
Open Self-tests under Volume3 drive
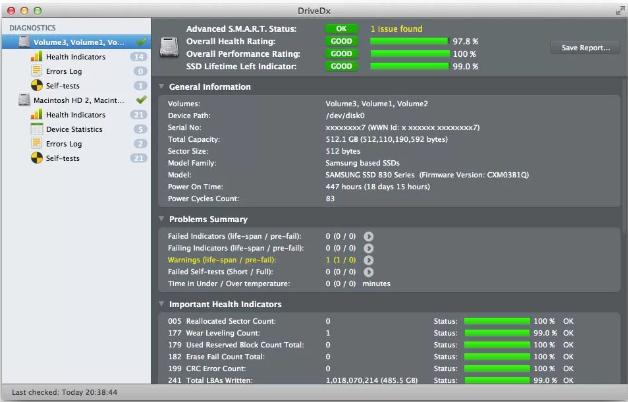click(x=76, y=86)
